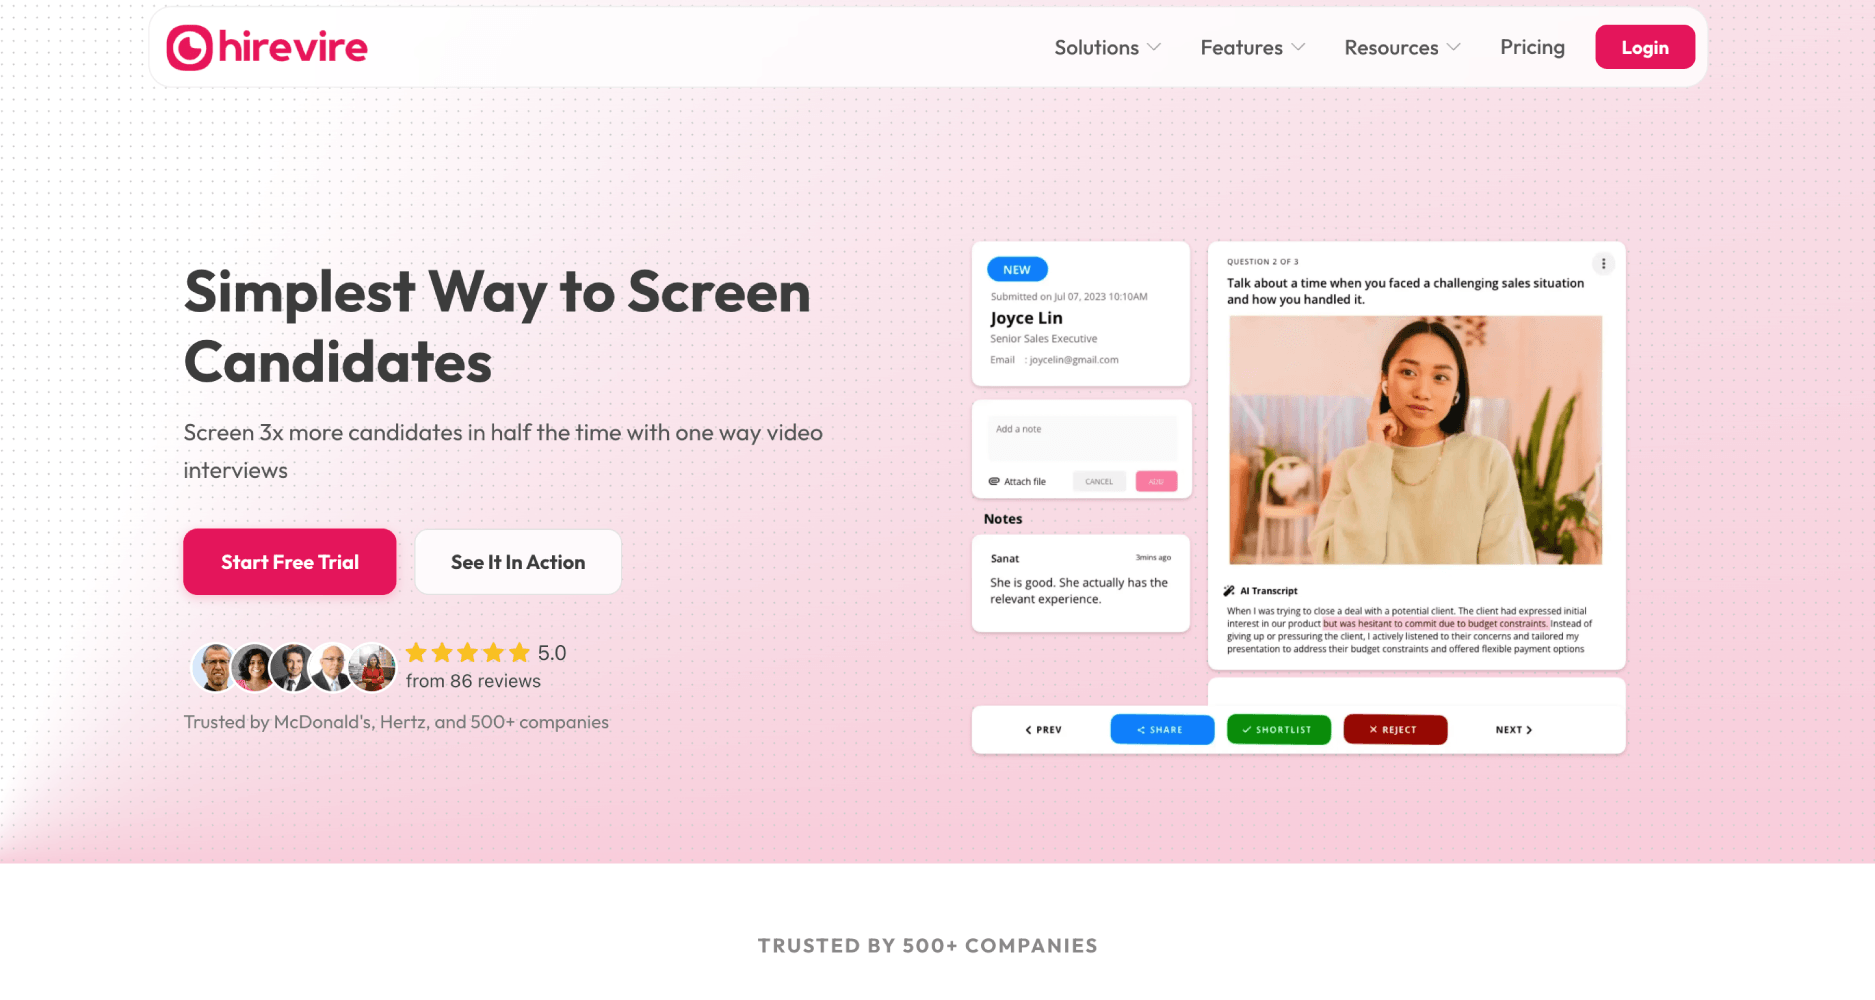Expand the Features dropdown menu
Image resolution: width=1875 pixels, height=1000 pixels.
(1252, 48)
